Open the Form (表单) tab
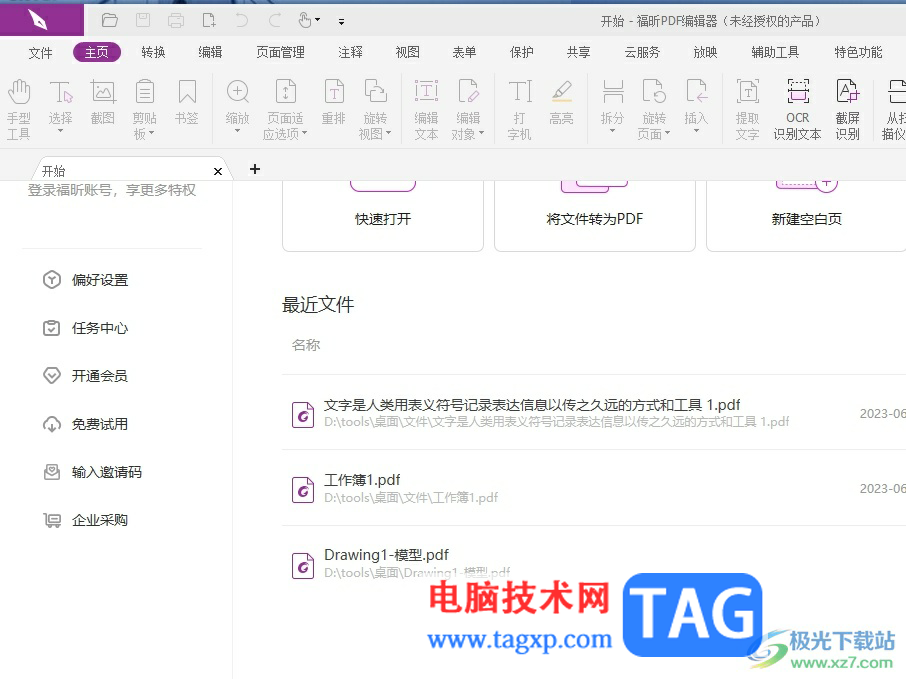 [465, 53]
